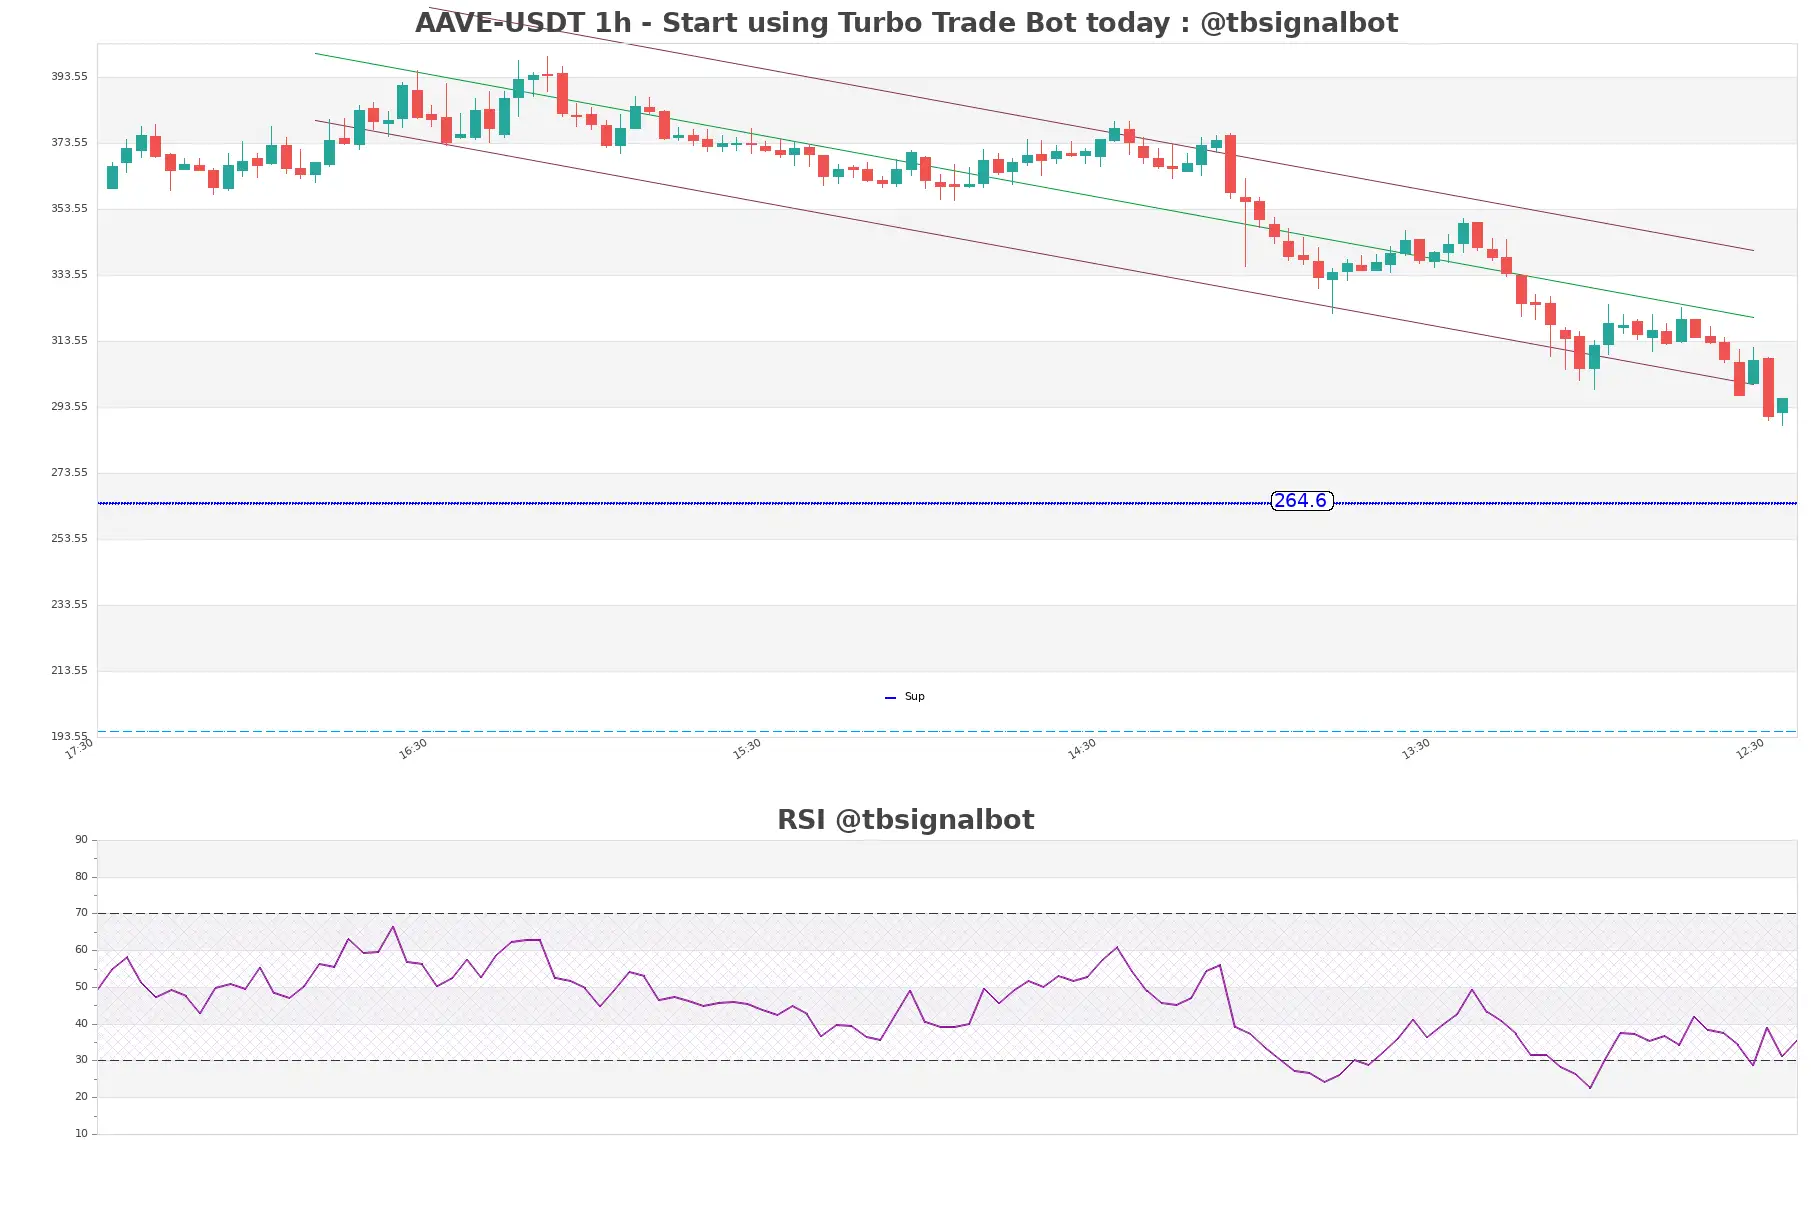Click the 213.55 price axis label
The image size is (1811, 1208).
click(69, 671)
